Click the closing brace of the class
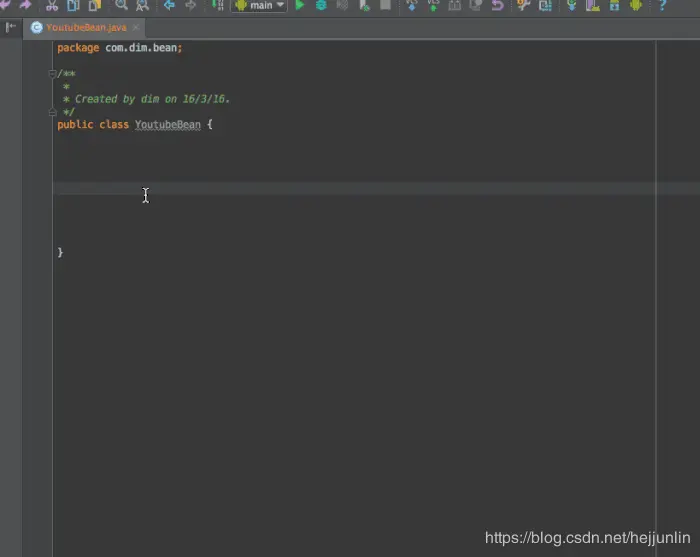The height and width of the screenshot is (557, 700). [60, 253]
